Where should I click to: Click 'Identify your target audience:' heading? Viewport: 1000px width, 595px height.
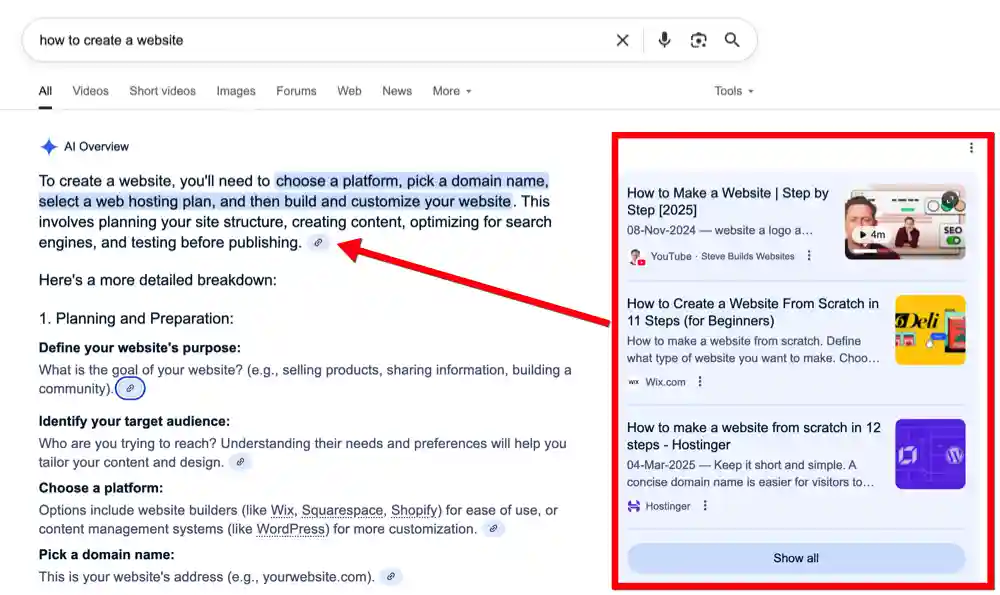134,422
